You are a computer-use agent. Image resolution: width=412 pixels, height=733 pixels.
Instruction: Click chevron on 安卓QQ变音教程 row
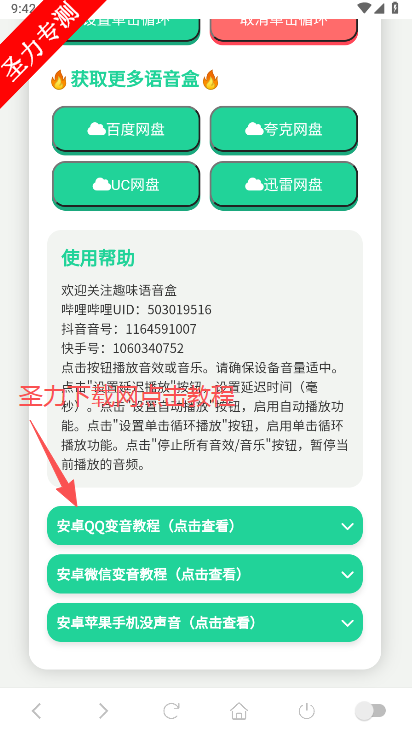coord(347,526)
